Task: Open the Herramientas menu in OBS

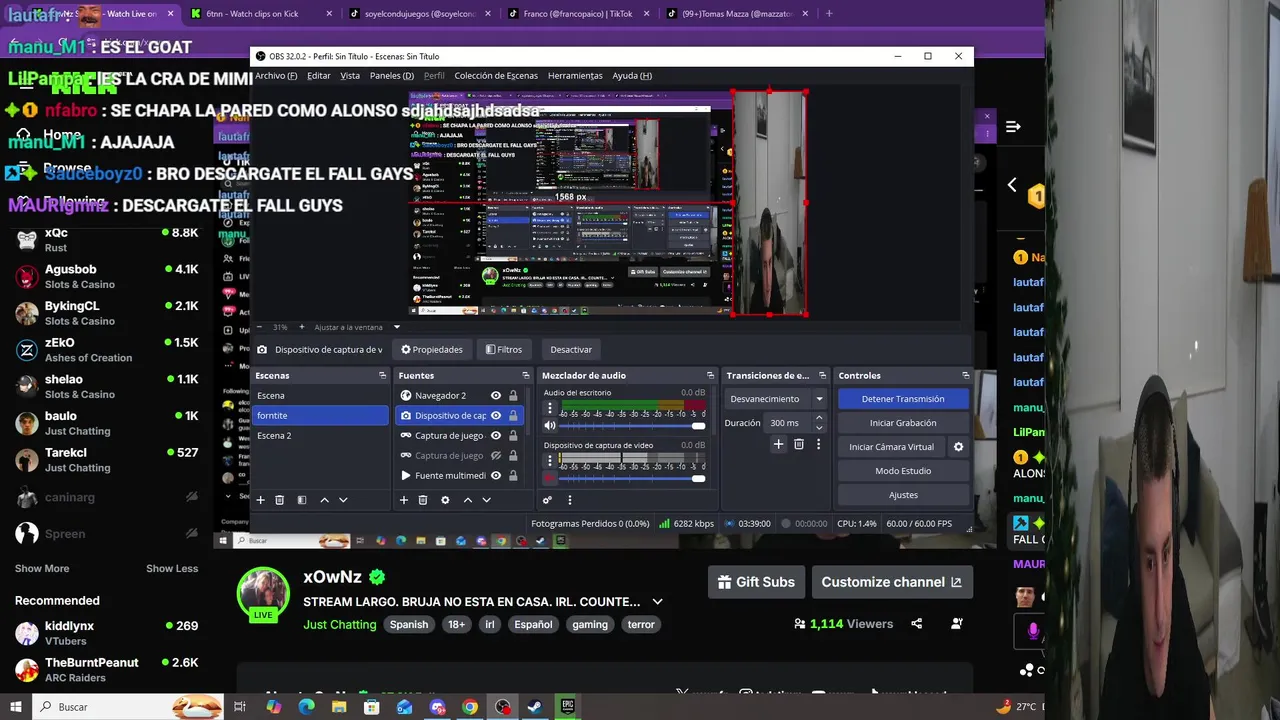Action: tap(575, 75)
